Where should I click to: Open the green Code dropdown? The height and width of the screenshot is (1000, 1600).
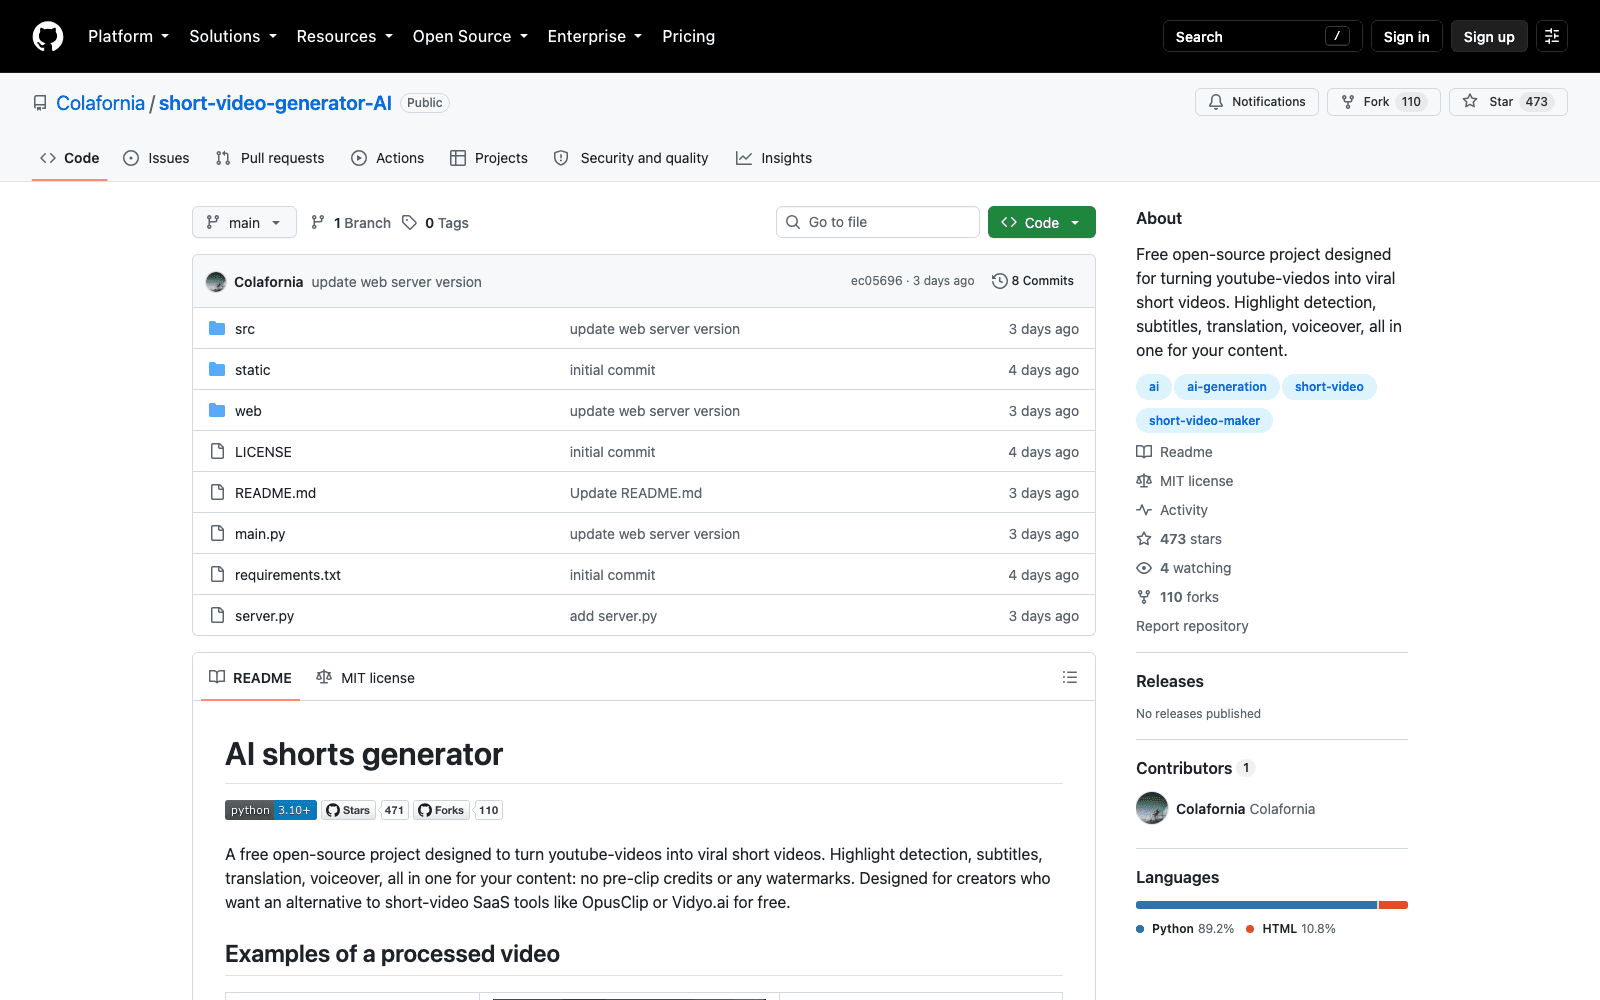1041,222
